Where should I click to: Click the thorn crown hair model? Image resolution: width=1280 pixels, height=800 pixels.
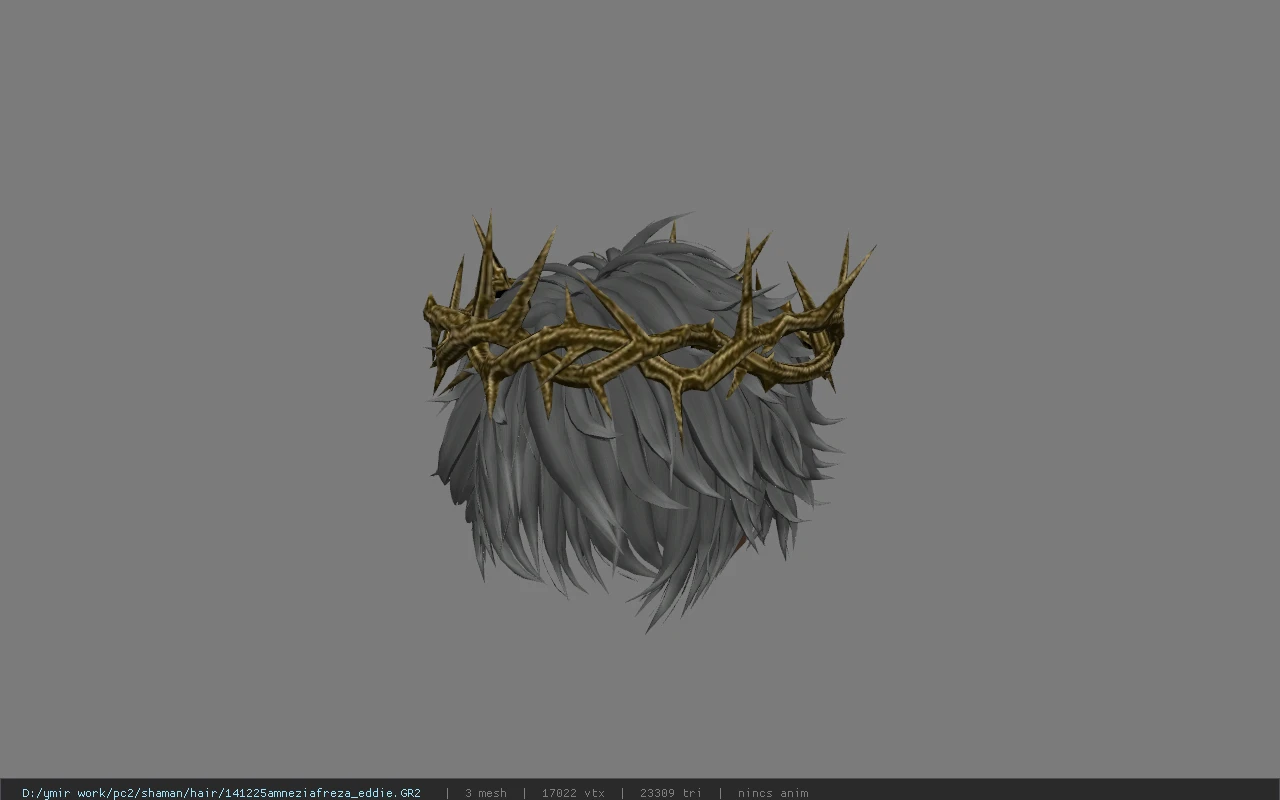coord(648,420)
